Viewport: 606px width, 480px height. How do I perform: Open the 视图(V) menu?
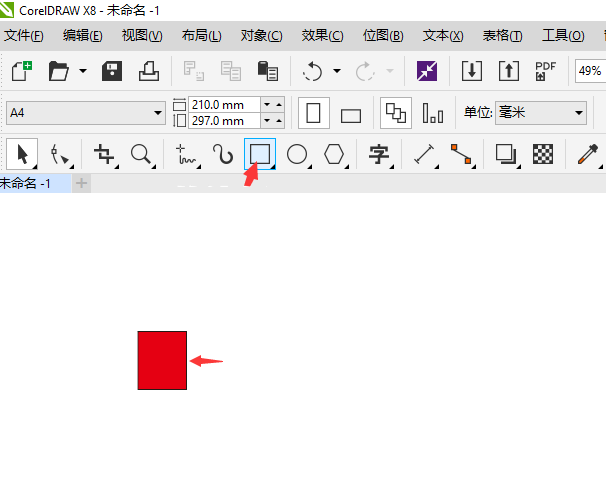(x=142, y=36)
